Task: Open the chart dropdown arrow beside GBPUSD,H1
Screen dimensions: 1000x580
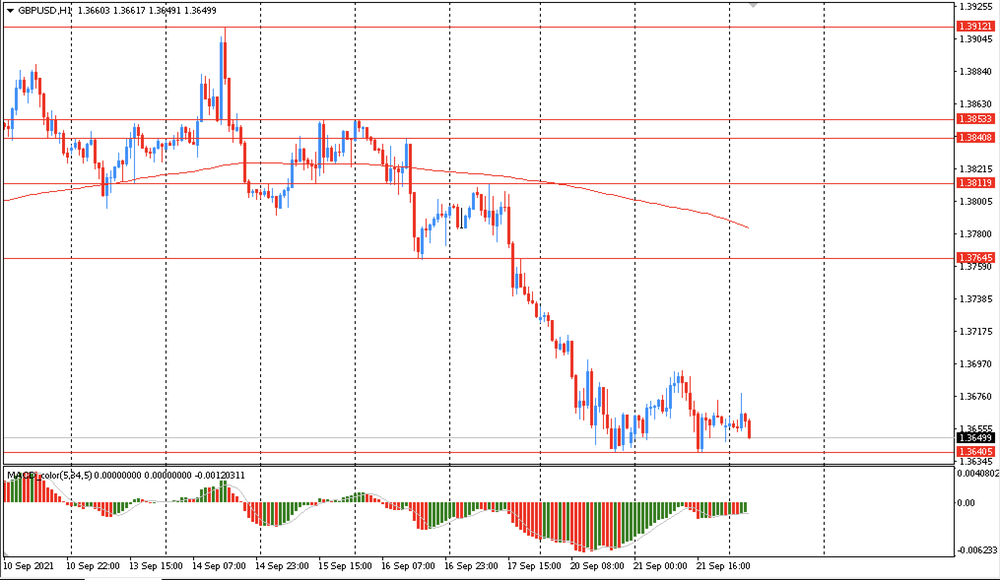Action: tap(10, 11)
